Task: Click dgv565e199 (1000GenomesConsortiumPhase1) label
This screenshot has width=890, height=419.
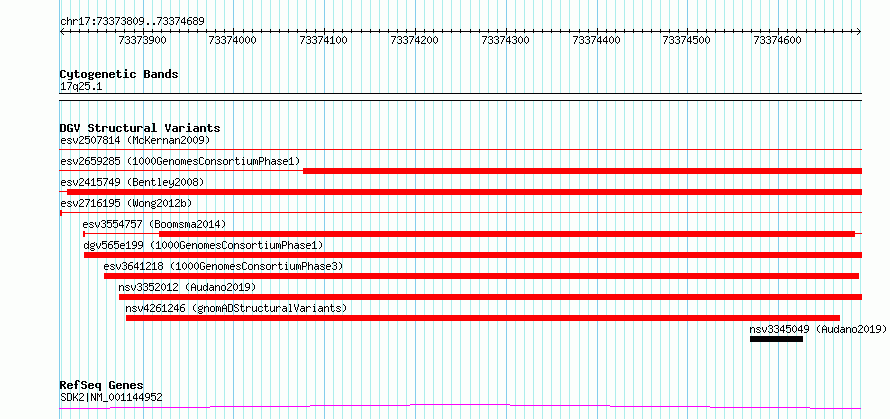Action: tap(203, 245)
